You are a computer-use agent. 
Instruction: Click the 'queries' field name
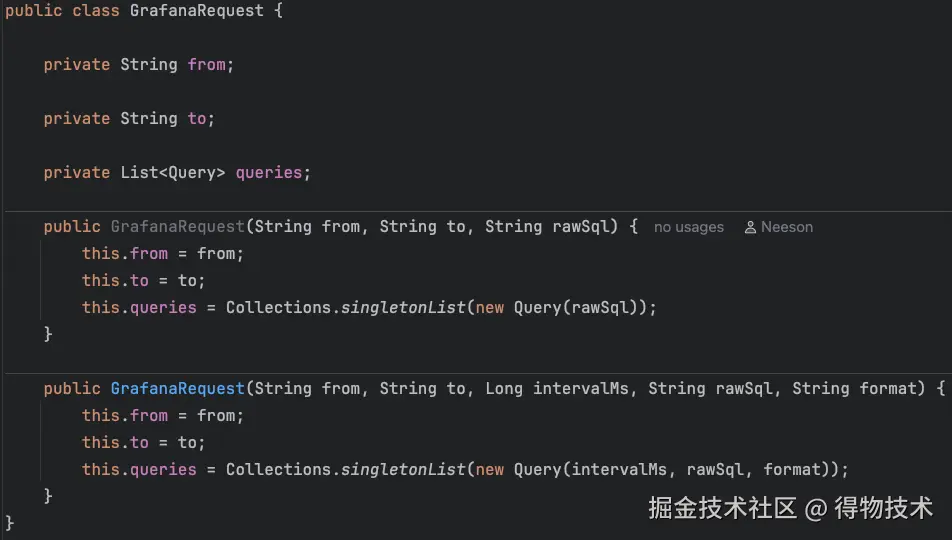268,173
